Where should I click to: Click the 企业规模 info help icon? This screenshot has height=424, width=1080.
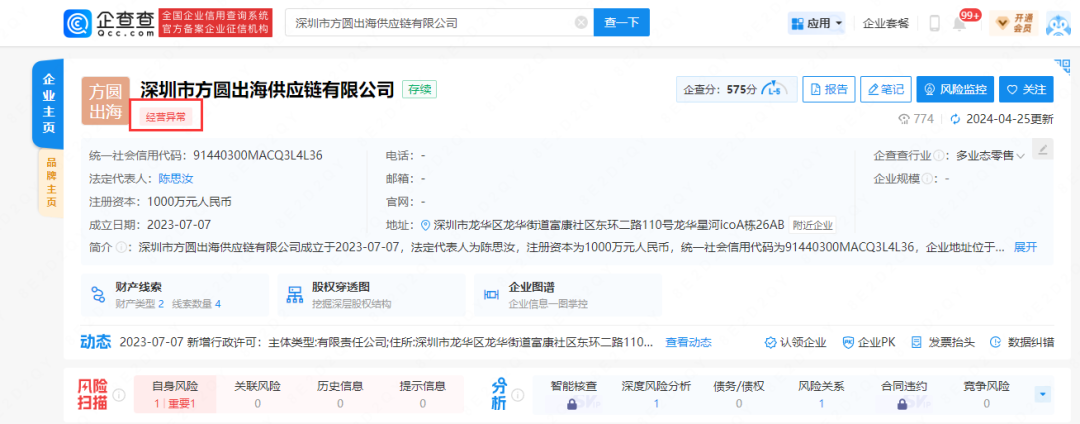point(927,179)
